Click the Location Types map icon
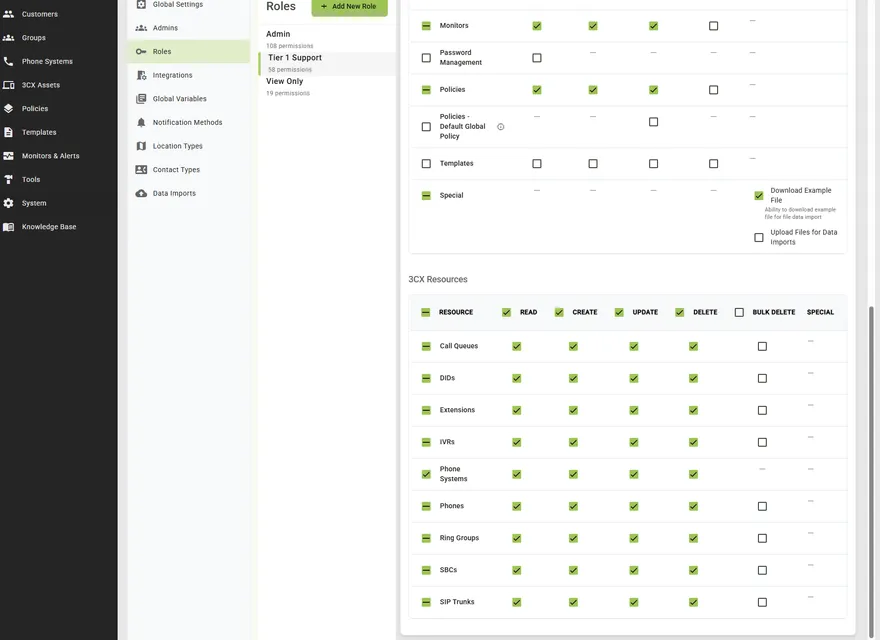The image size is (880, 640). 141,145
